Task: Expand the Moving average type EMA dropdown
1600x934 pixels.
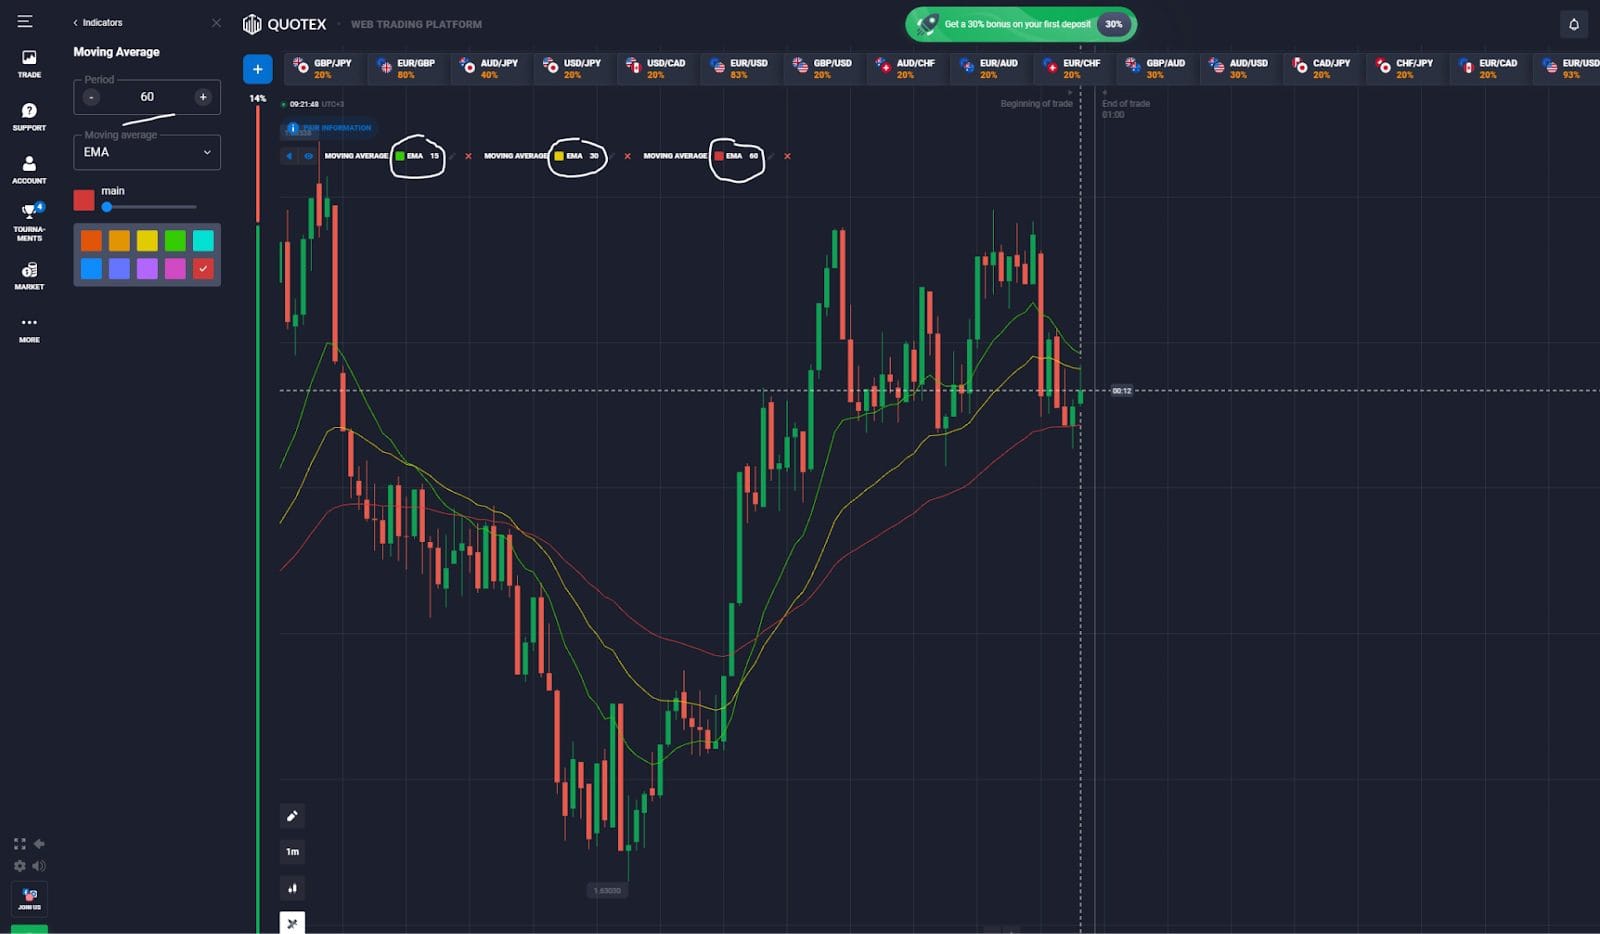Action: click(x=147, y=152)
